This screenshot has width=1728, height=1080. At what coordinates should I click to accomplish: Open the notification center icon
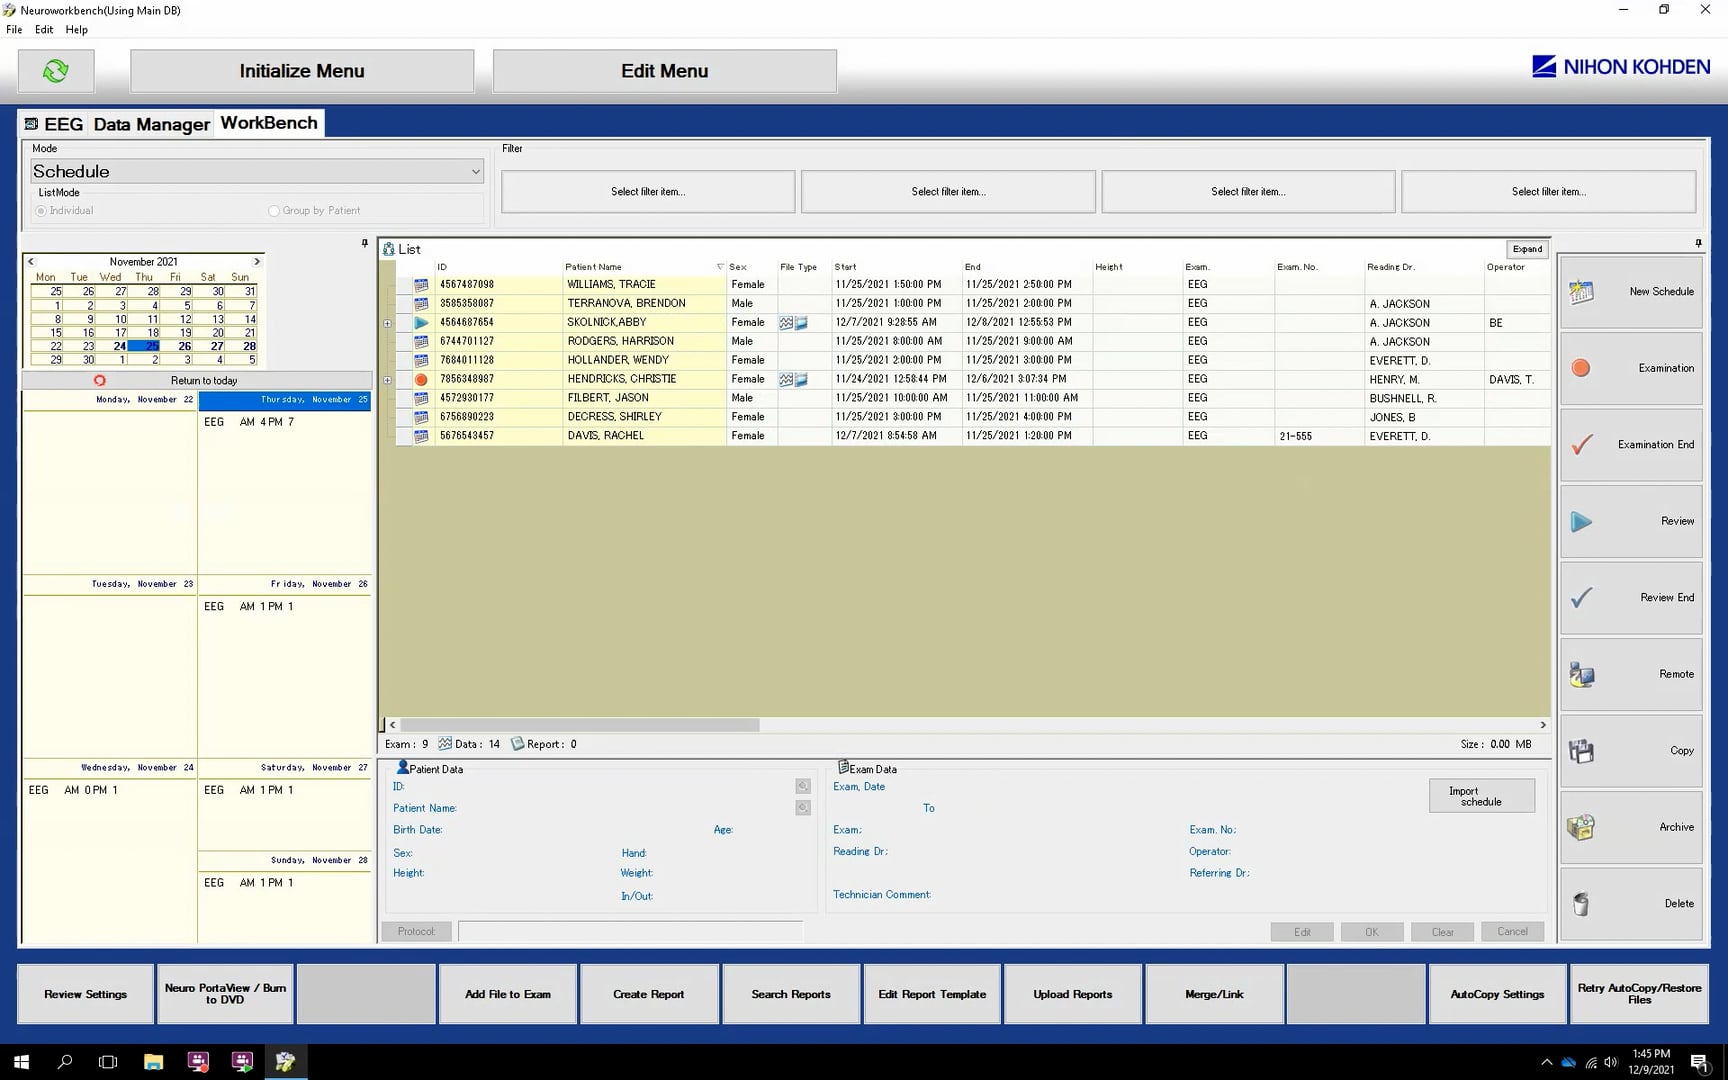(x=1699, y=1062)
